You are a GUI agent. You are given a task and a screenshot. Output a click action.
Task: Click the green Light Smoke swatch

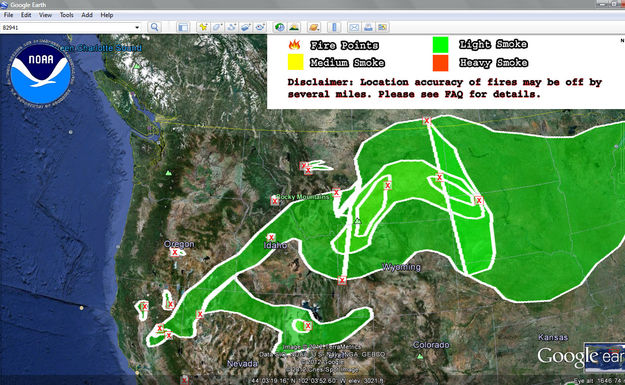click(440, 45)
